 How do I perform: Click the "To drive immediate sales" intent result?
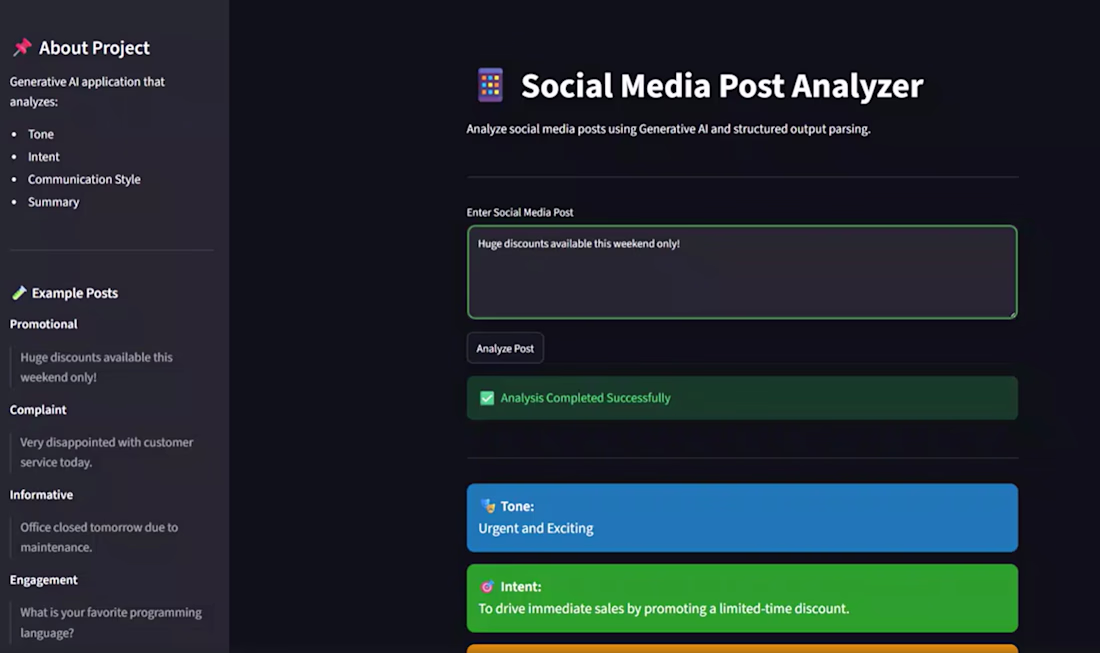coord(664,608)
